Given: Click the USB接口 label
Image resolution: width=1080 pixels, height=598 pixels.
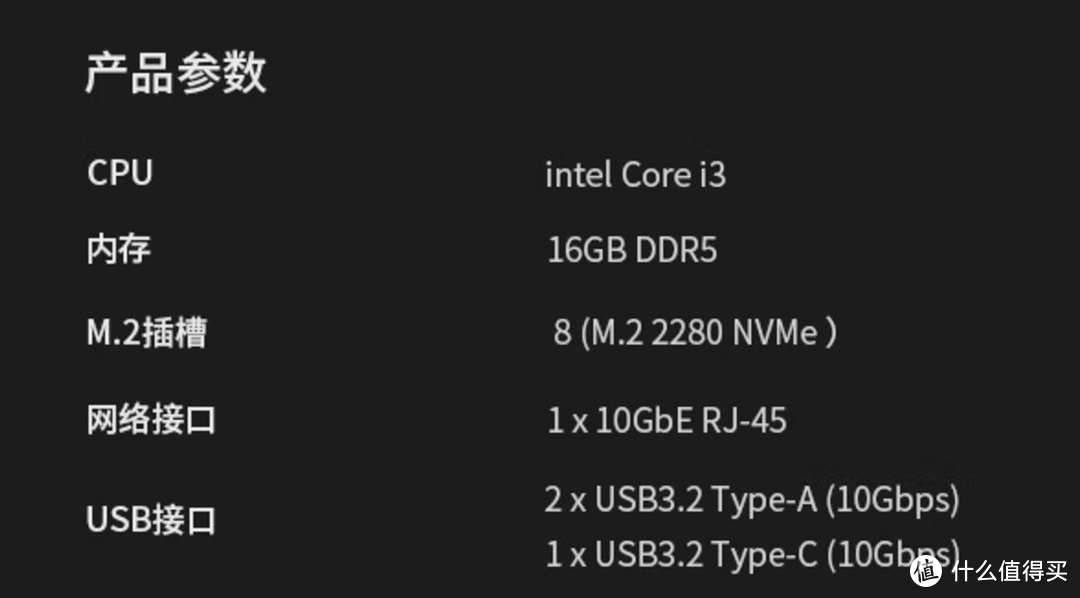Looking at the screenshot, I should point(151,520).
